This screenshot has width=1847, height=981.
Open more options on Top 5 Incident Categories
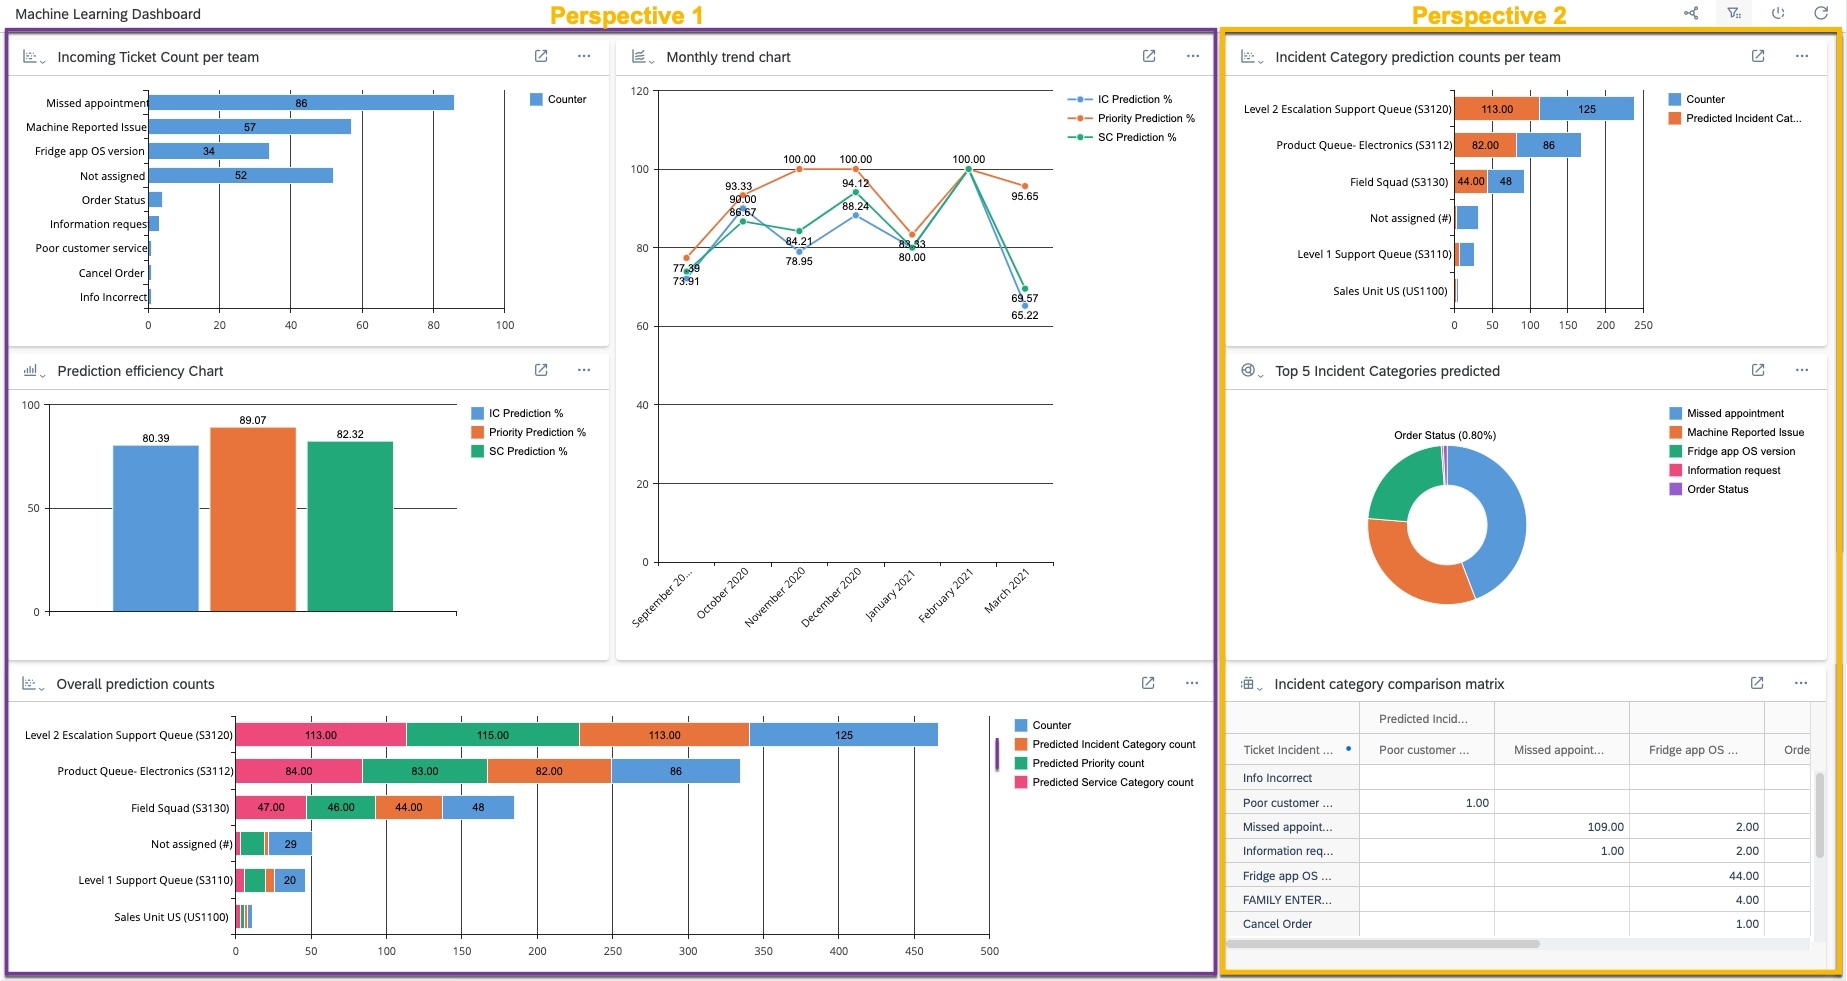point(1802,370)
